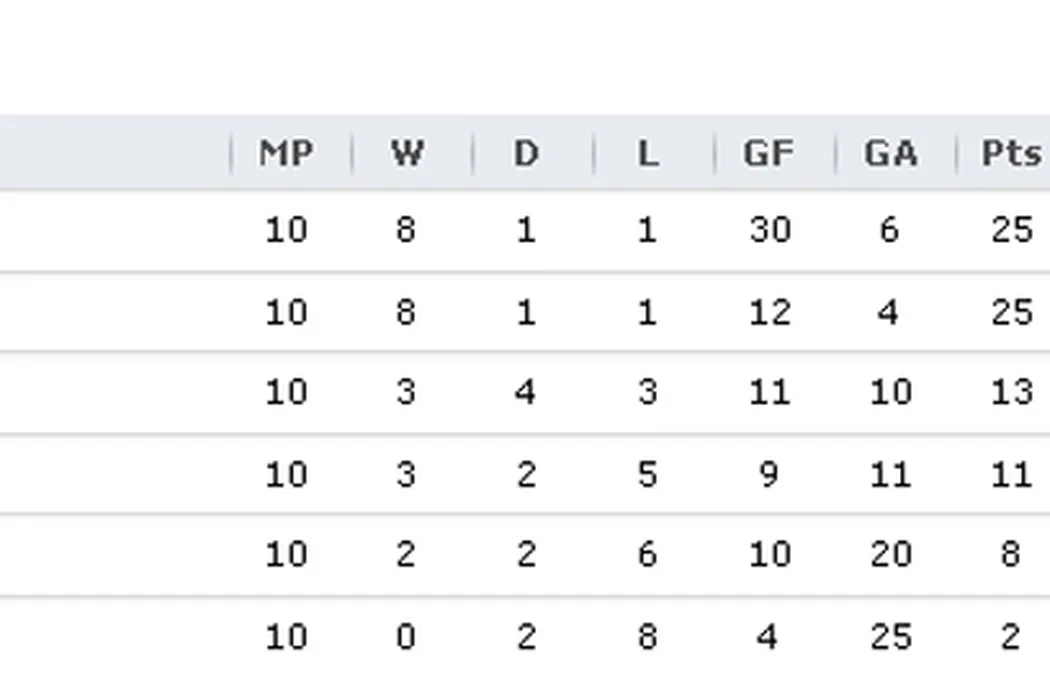Sort by the W column header
This screenshot has height=700, width=1050.
pos(406,154)
